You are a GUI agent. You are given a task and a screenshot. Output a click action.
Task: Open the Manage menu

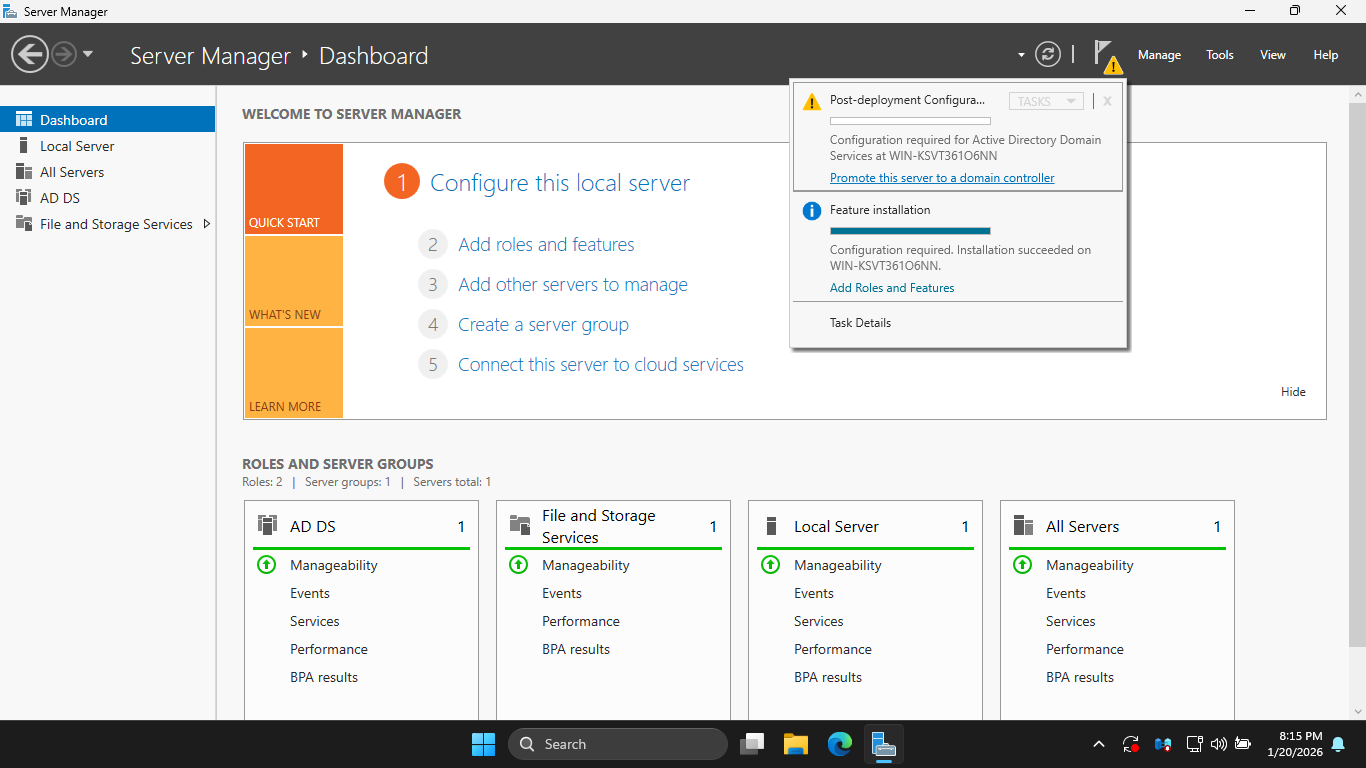click(x=1159, y=55)
